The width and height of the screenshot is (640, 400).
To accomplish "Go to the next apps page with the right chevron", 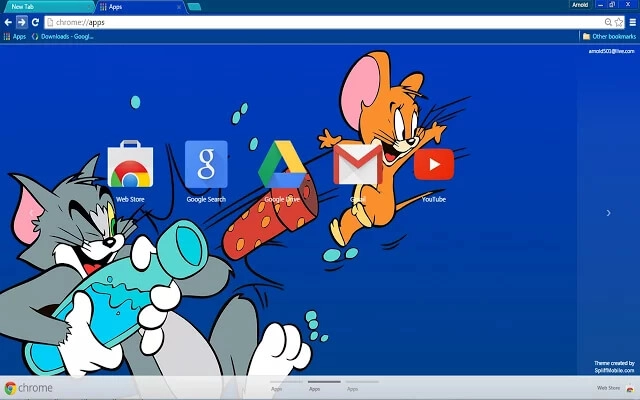I will point(609,213).
